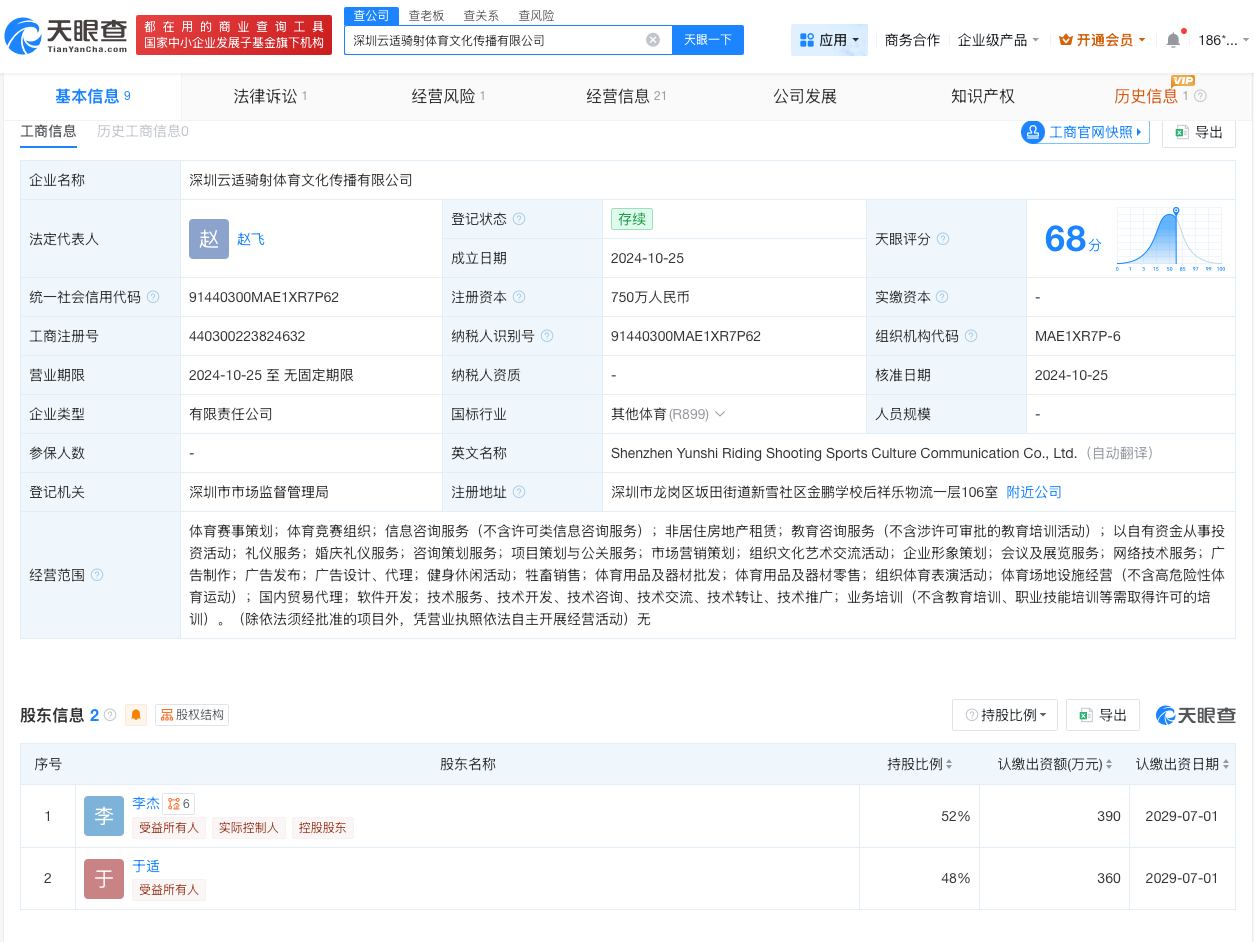
Task: Click the 股权结构 chart icon beside 股东信息
Action: click(x=167, y=715)
